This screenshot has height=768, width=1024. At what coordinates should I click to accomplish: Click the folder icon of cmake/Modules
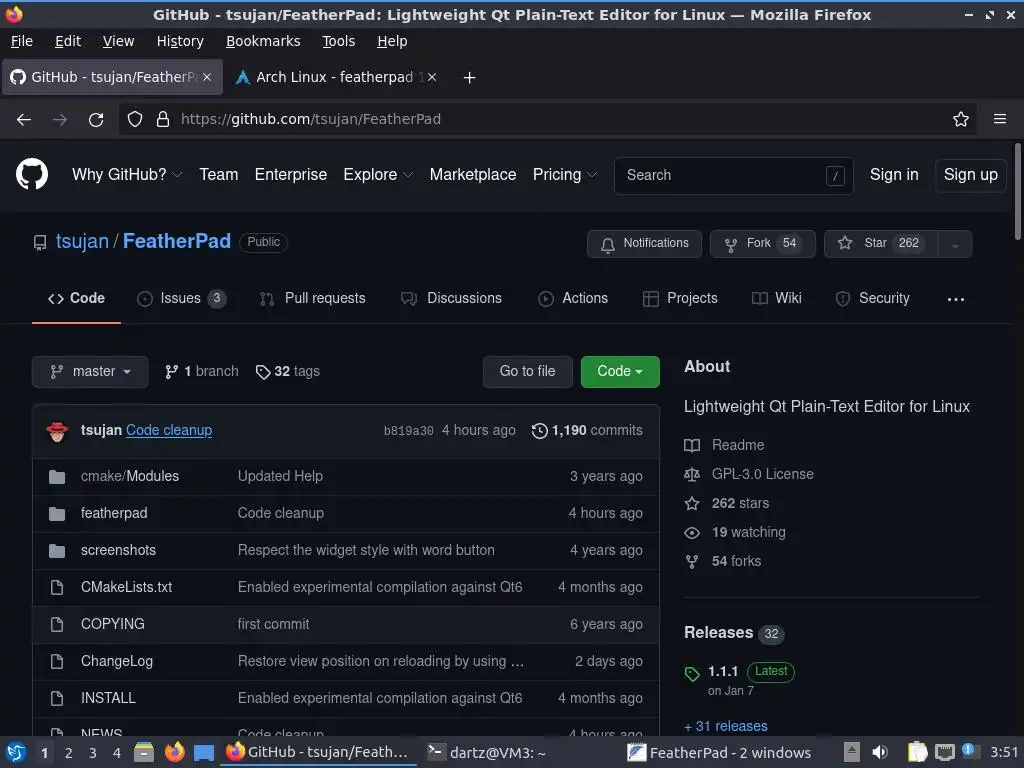[x=57, y=477]
